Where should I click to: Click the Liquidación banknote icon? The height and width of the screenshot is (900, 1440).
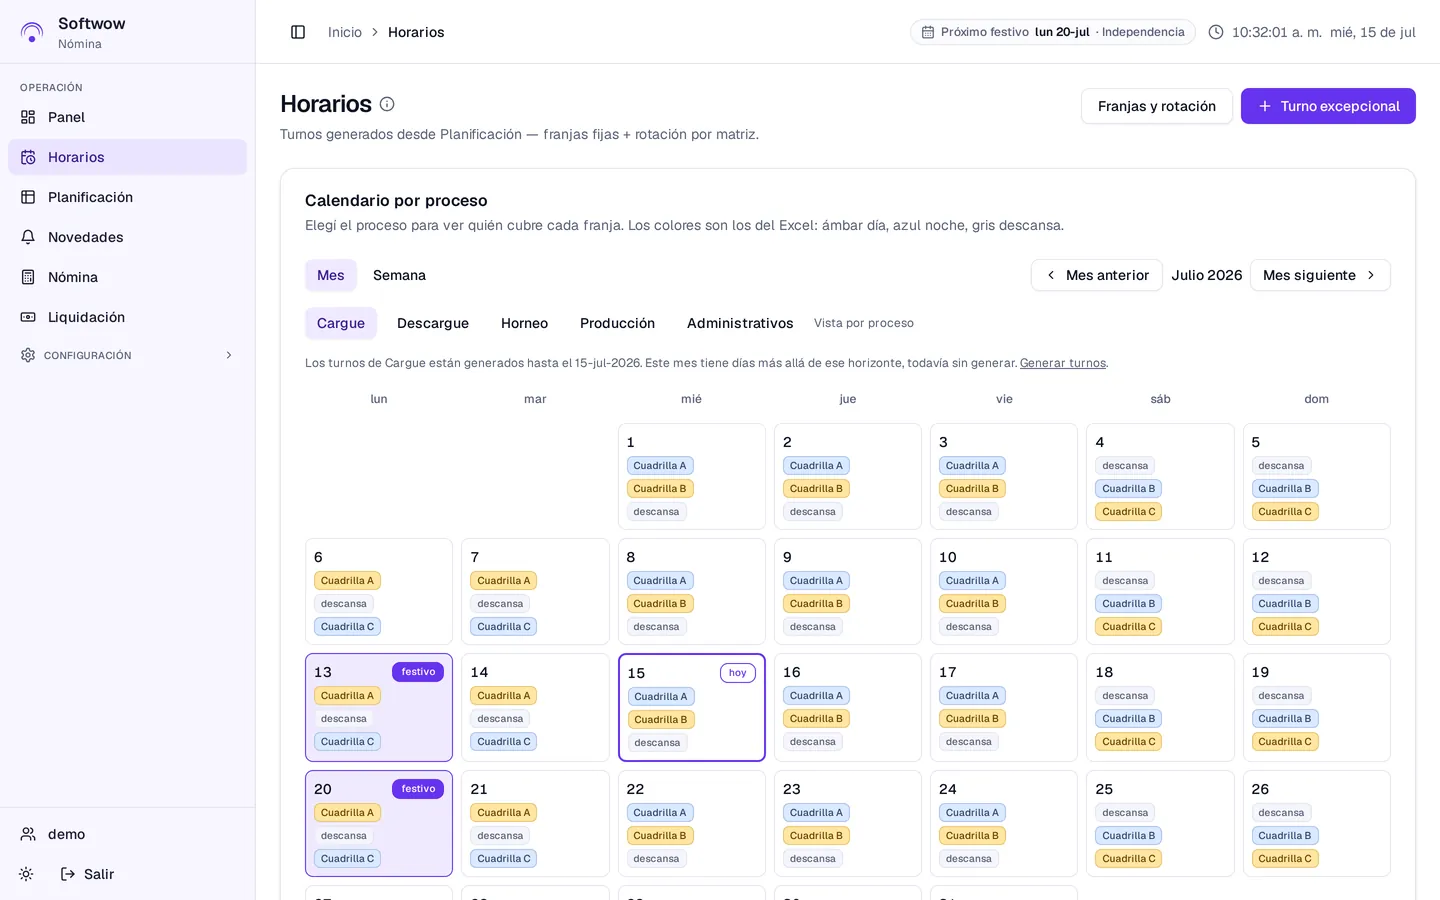28,317
